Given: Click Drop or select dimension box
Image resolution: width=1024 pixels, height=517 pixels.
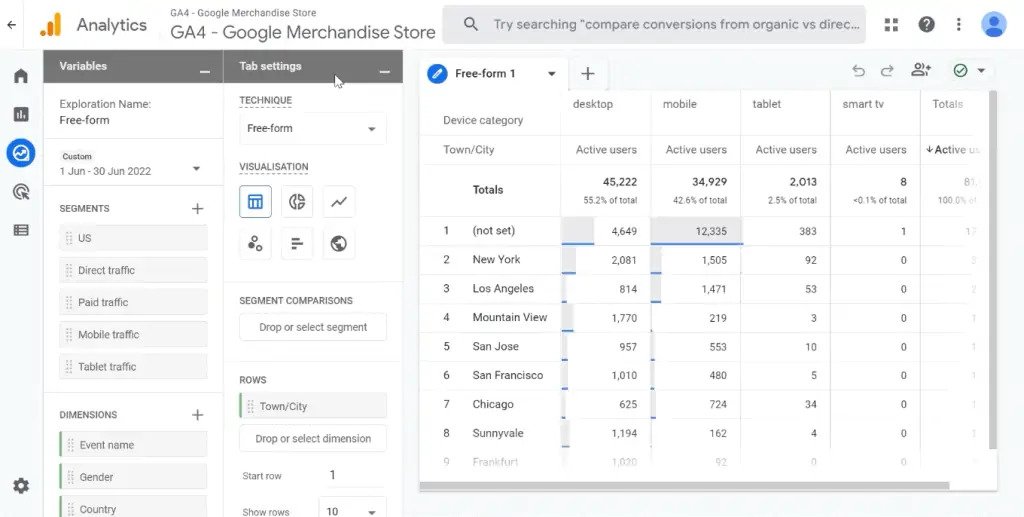Looking at the screenshot, I should pyautogui.click(x=313, y=439).
